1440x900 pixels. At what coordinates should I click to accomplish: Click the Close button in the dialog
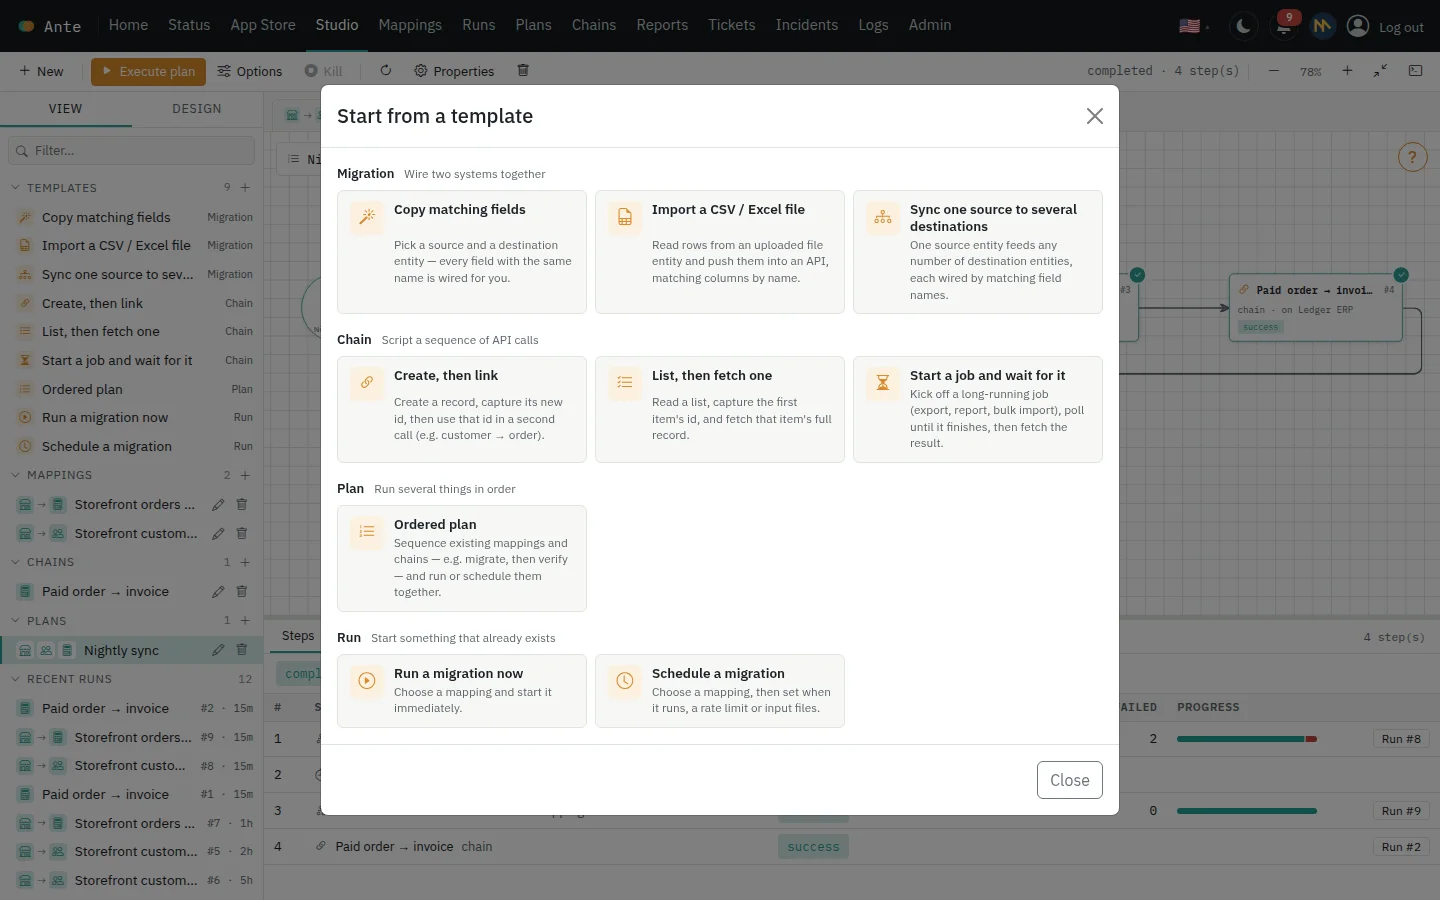pos(1070,780)
